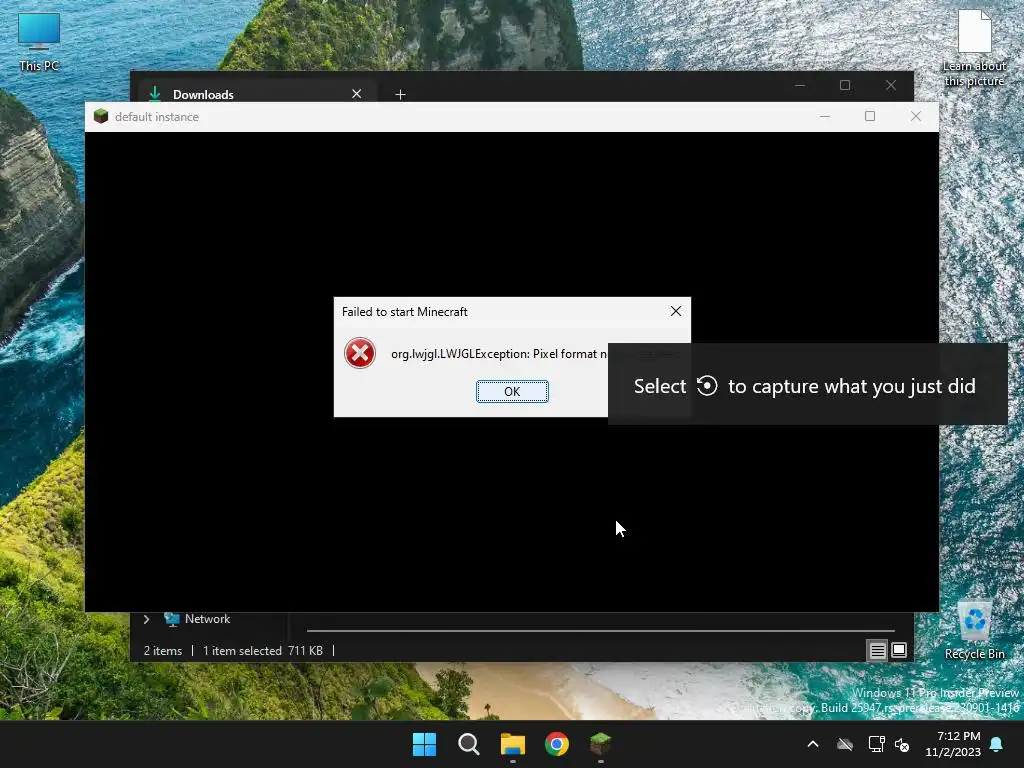Switch File Explorer to details view
The image size is (1024, 768).
[x=877, y=650]
